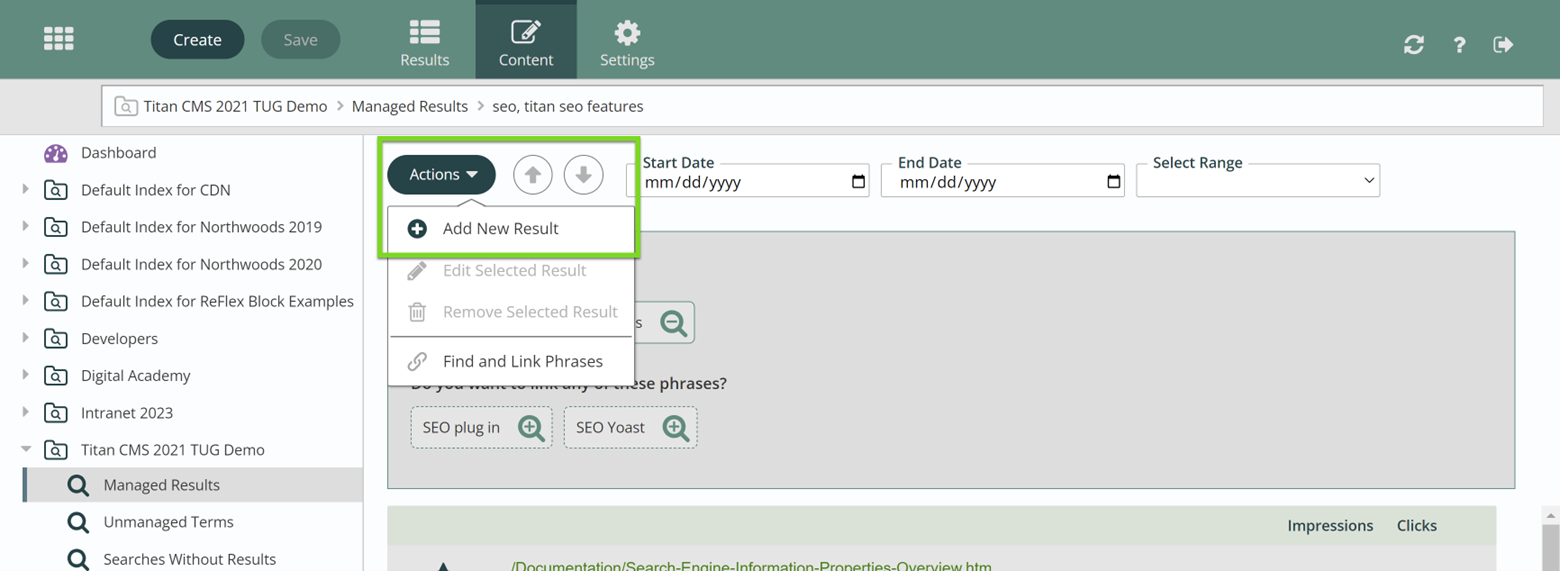Click folder icon beside Titan CMS 2021 TUG Demo
The height and width of the screenshot is (571, 1560).
pos(56,450)
